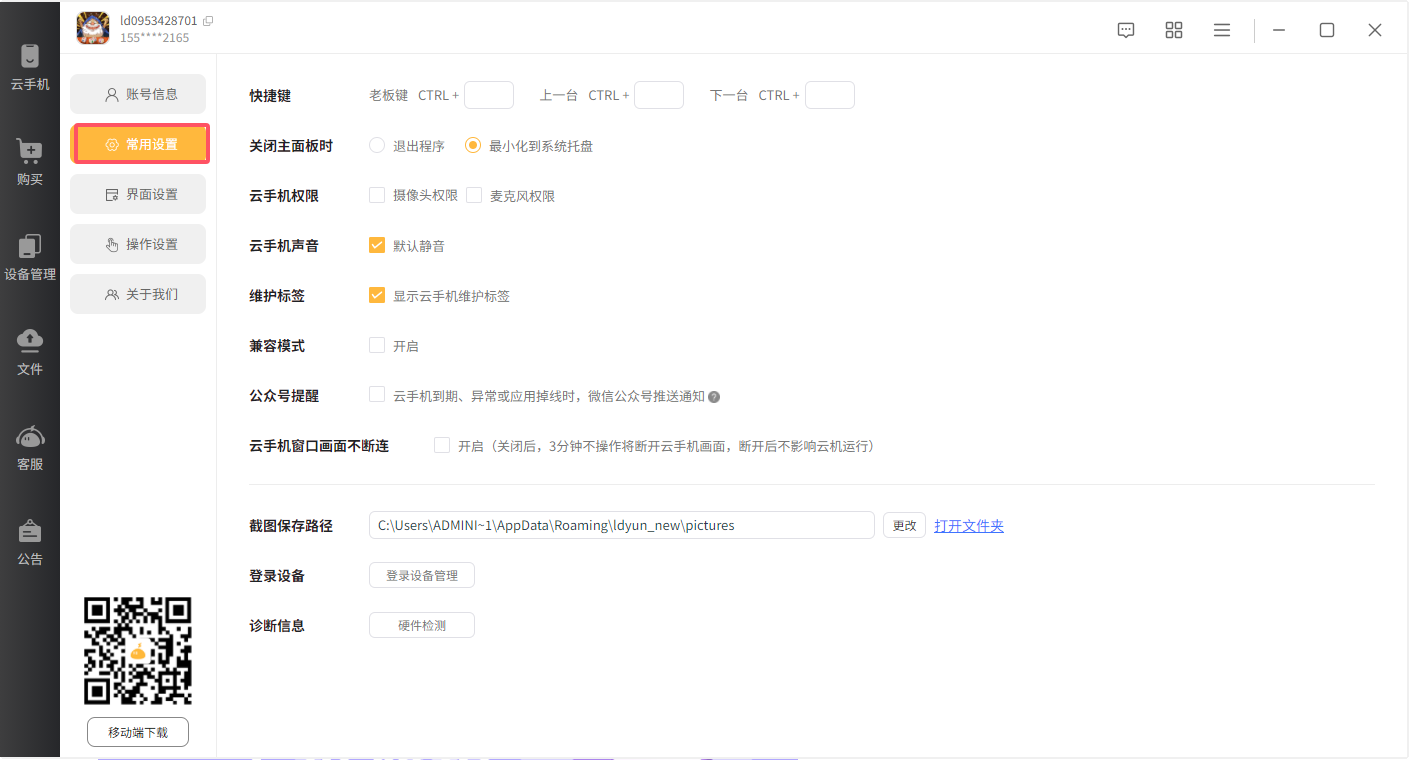Viewport: 1410px width, 760px height.
Task: Open the 公告 announcements icon
Action: [30, 532]
